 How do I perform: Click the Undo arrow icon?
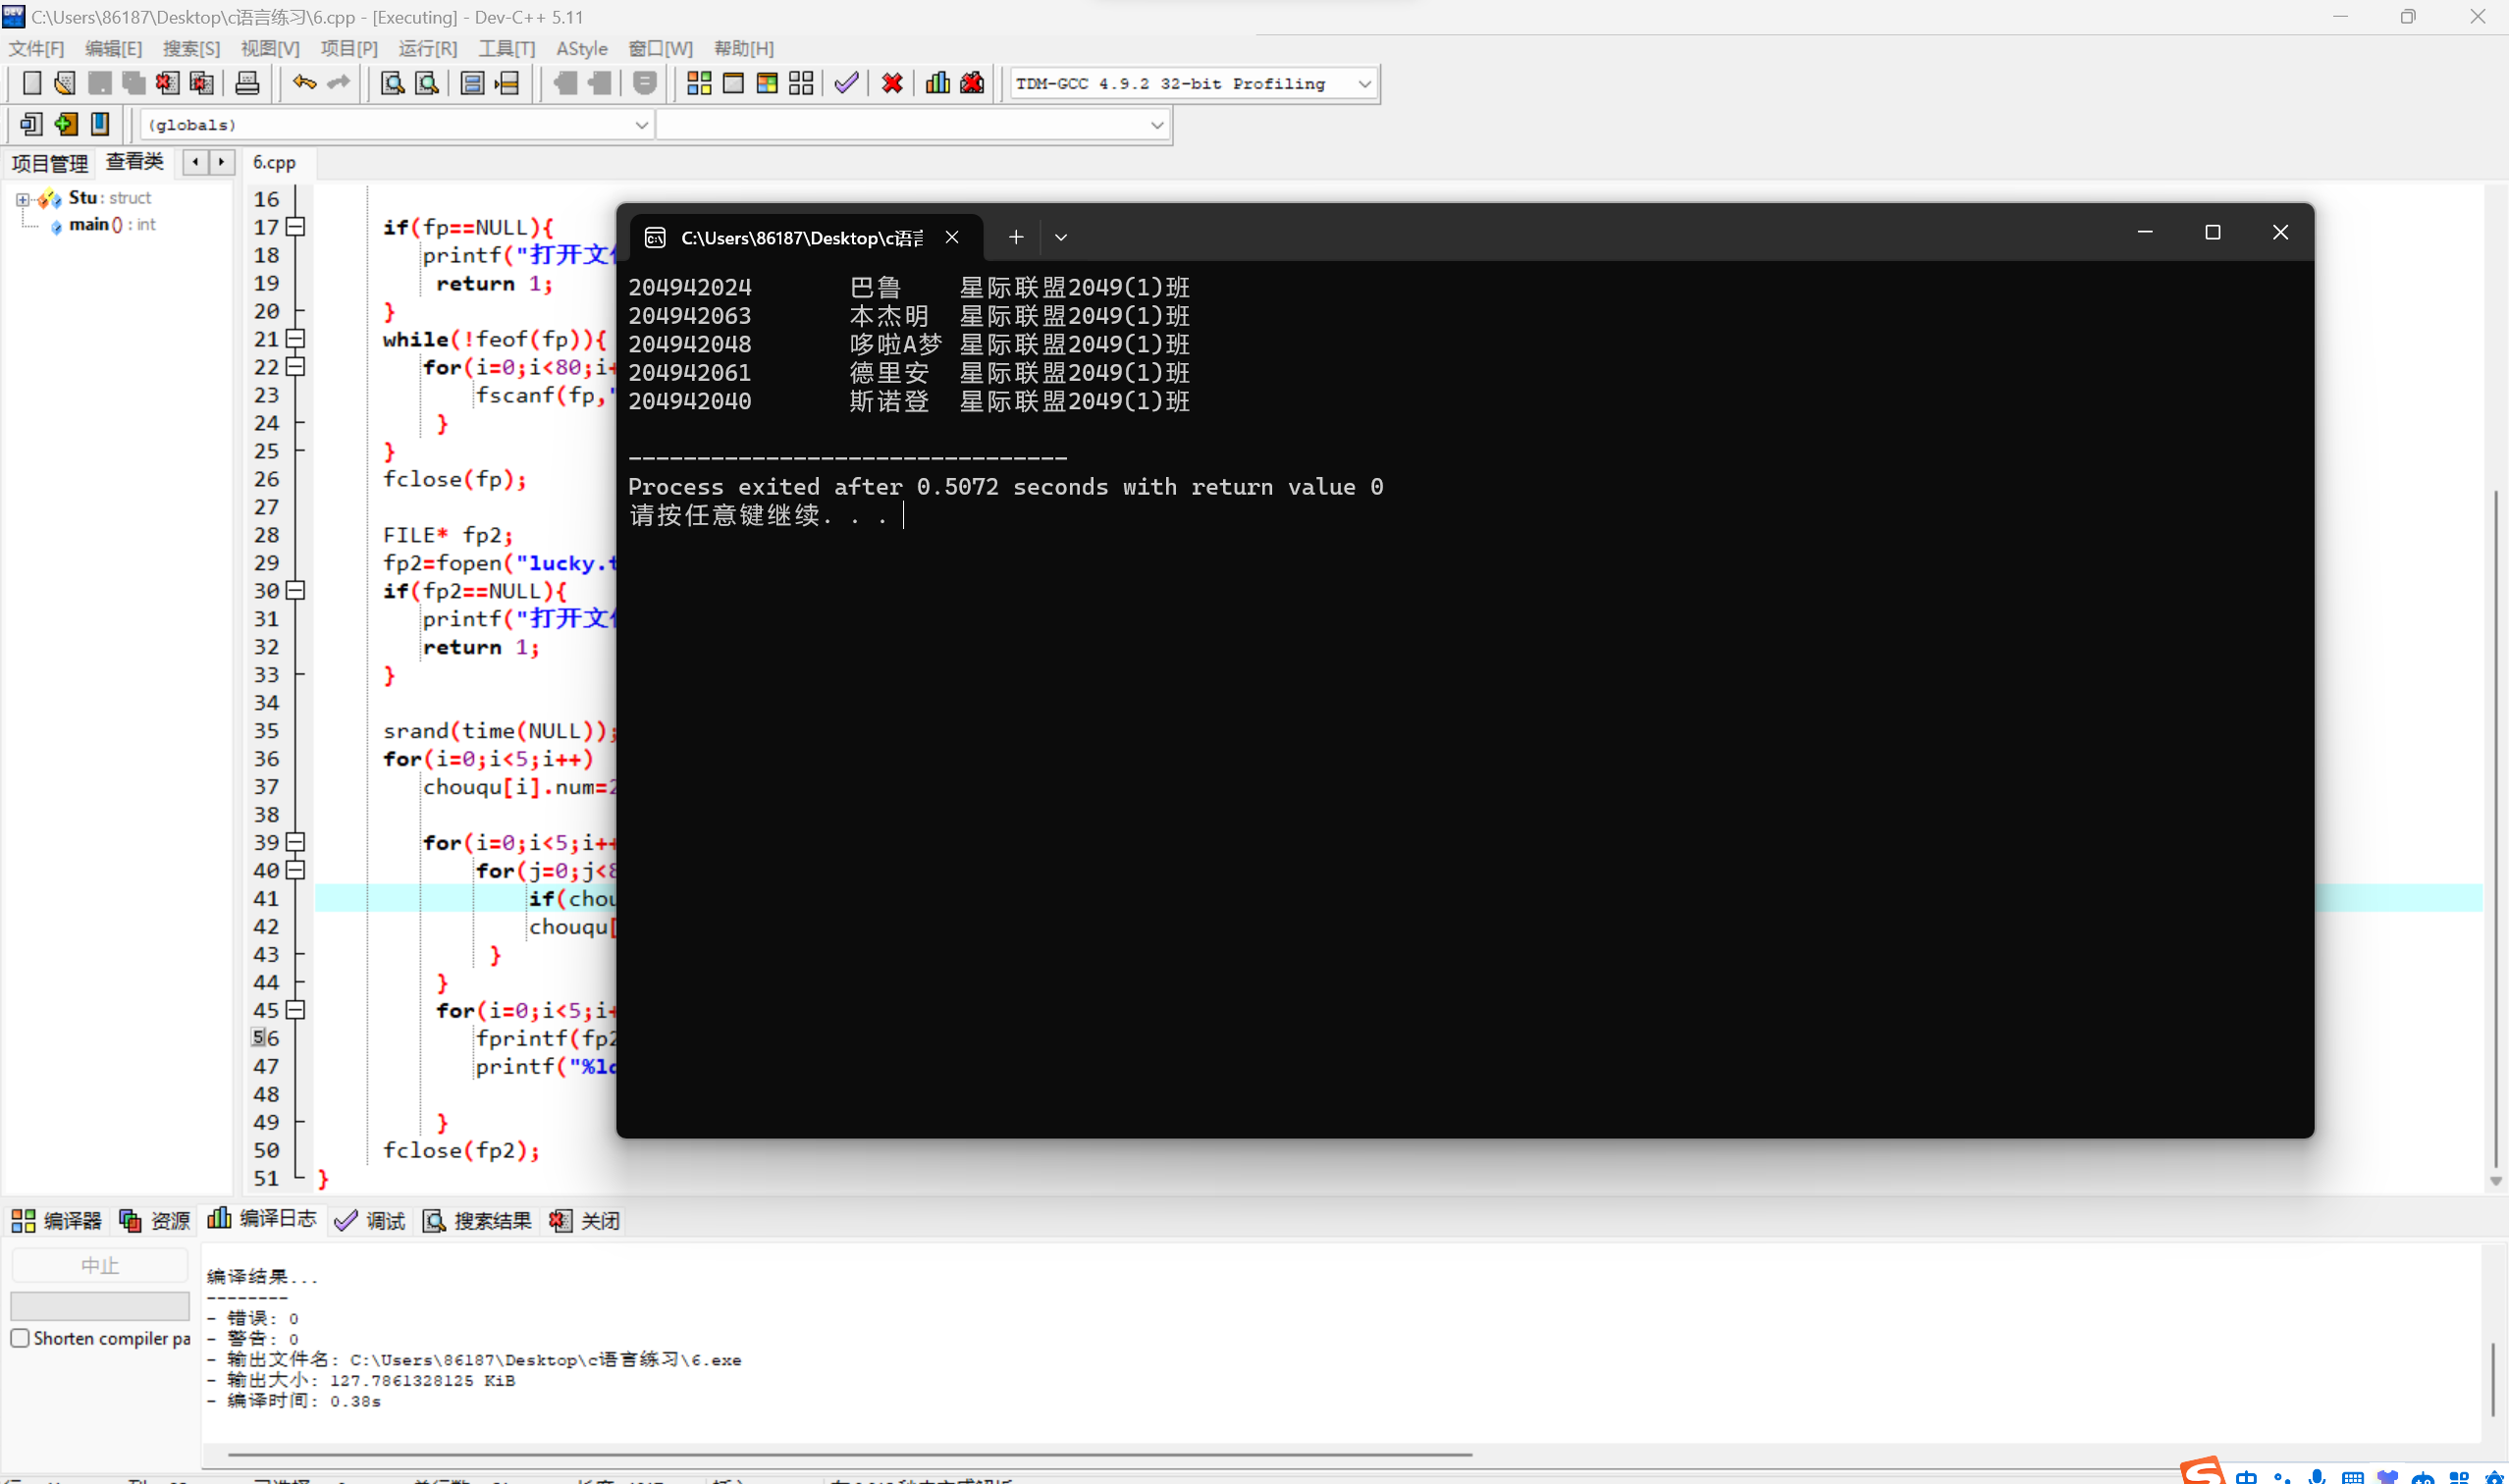304,84
